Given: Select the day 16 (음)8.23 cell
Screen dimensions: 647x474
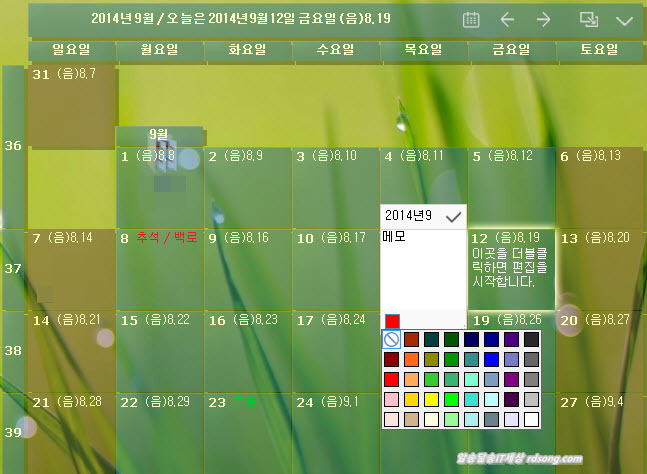Looking at the screenshot, I should (248, 351).
